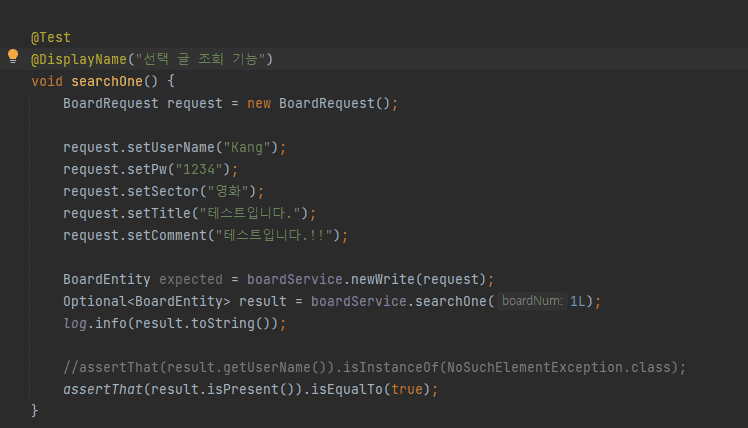Click the yellow lightbulb quick-fix icon
The width and height of the screenshot is (748, 428).
click(13, 56)
